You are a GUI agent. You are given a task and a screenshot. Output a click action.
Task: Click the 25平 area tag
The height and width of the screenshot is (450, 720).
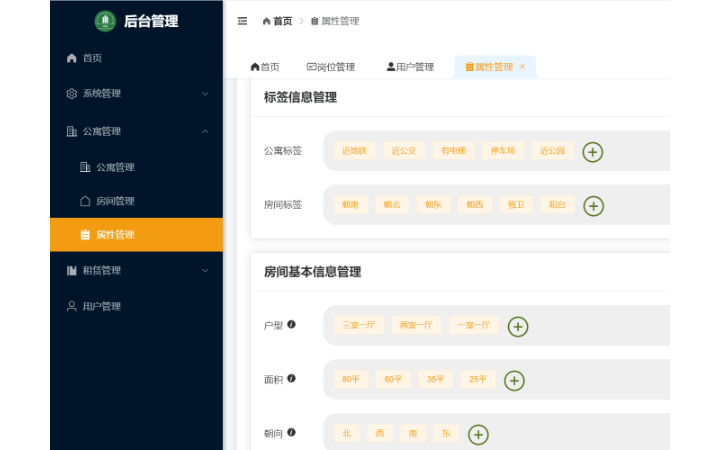click(478, 379)
